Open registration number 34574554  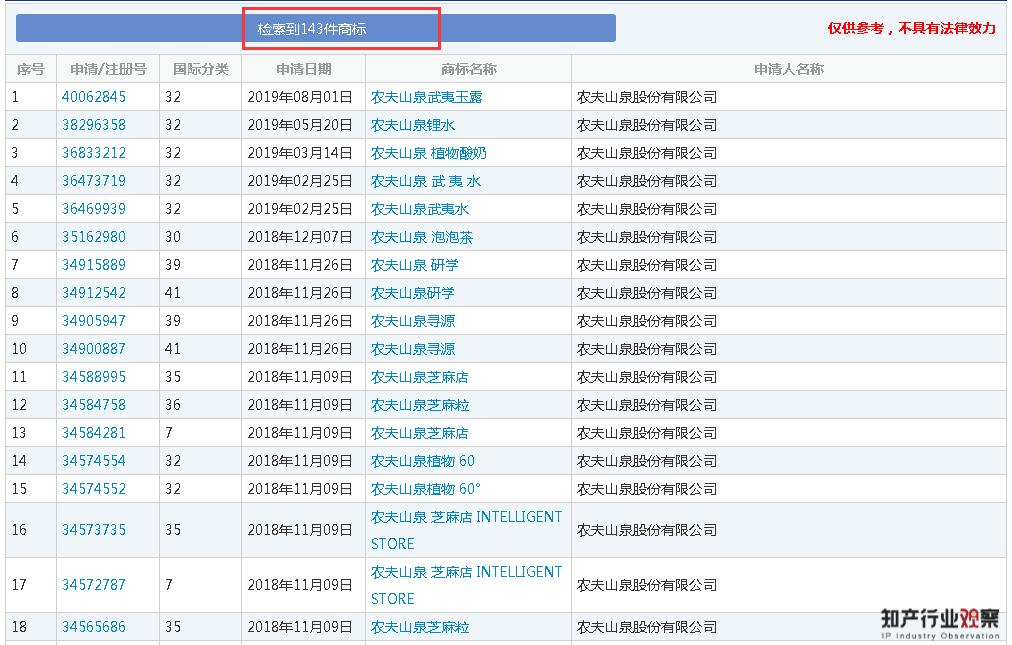click(x=94, y=460)
